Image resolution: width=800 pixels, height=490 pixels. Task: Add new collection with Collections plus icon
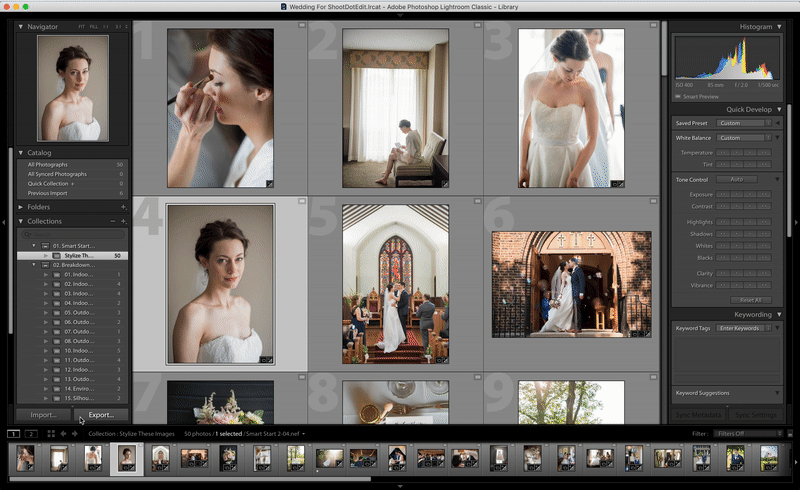tap(123, 221)
